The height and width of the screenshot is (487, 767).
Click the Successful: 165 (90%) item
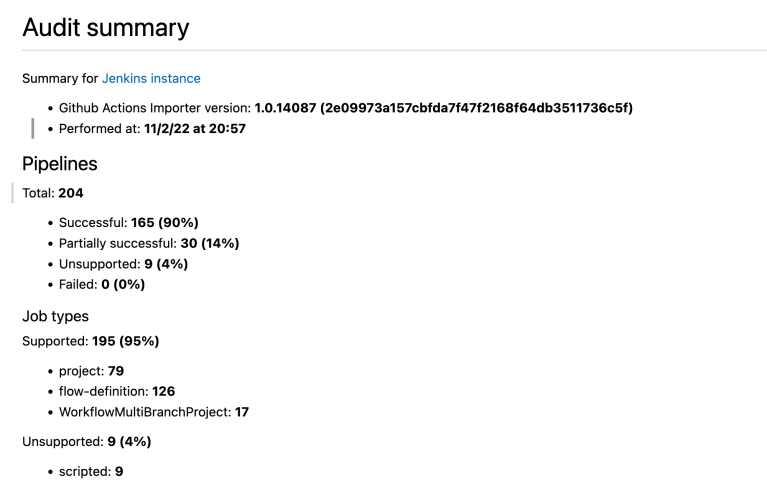coord(135,222)
